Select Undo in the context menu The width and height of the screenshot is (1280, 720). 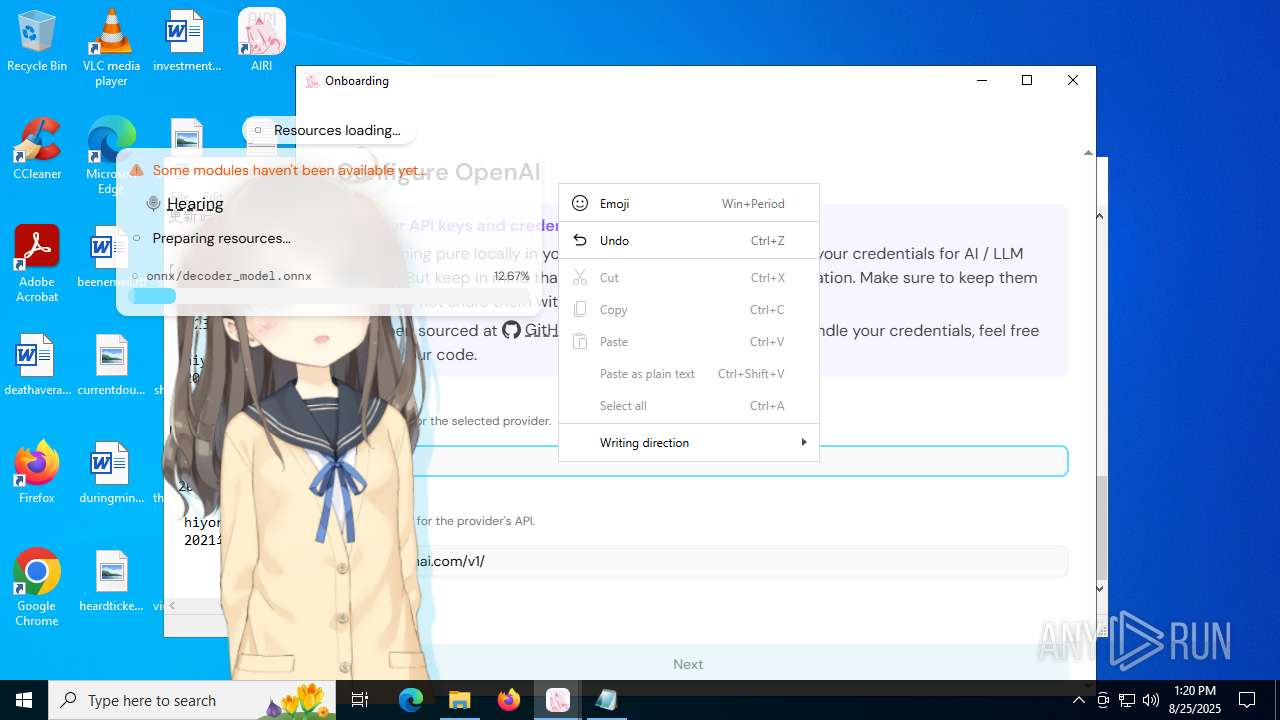tap(689, 241)
